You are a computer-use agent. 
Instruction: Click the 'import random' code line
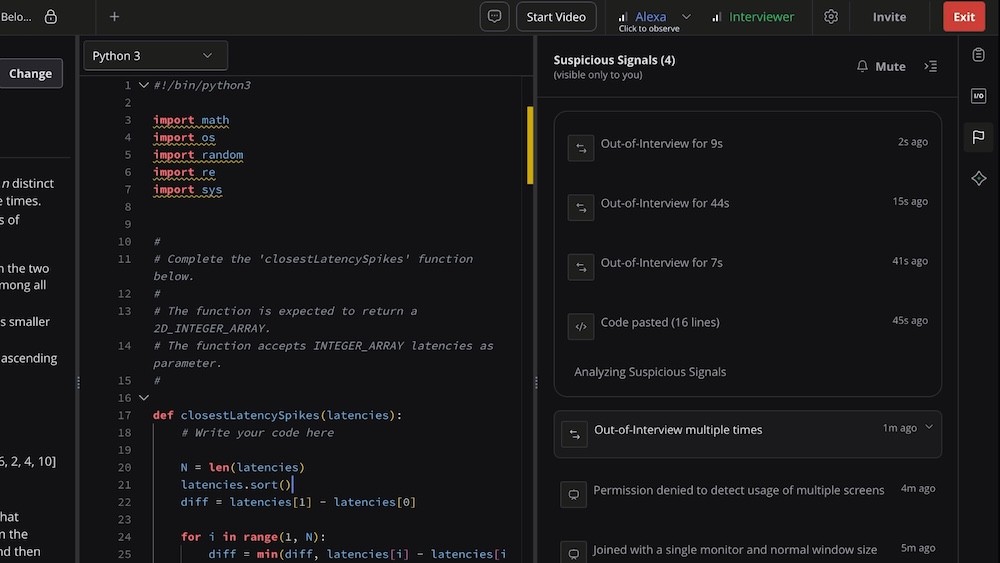tap(198, 155)
